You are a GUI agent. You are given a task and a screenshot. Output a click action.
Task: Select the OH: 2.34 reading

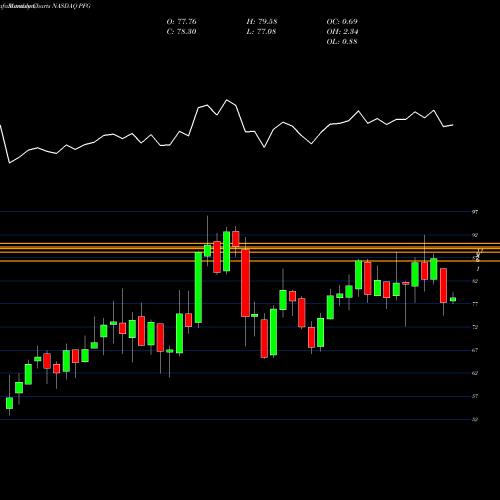click(x=342, y=32)
